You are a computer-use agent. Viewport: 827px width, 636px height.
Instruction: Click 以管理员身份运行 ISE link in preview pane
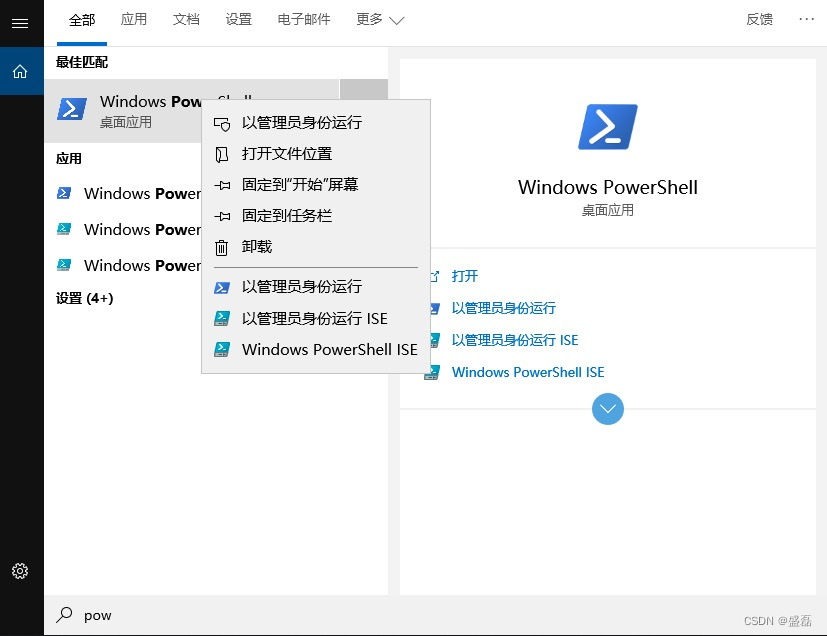click(x=515, y=340)
